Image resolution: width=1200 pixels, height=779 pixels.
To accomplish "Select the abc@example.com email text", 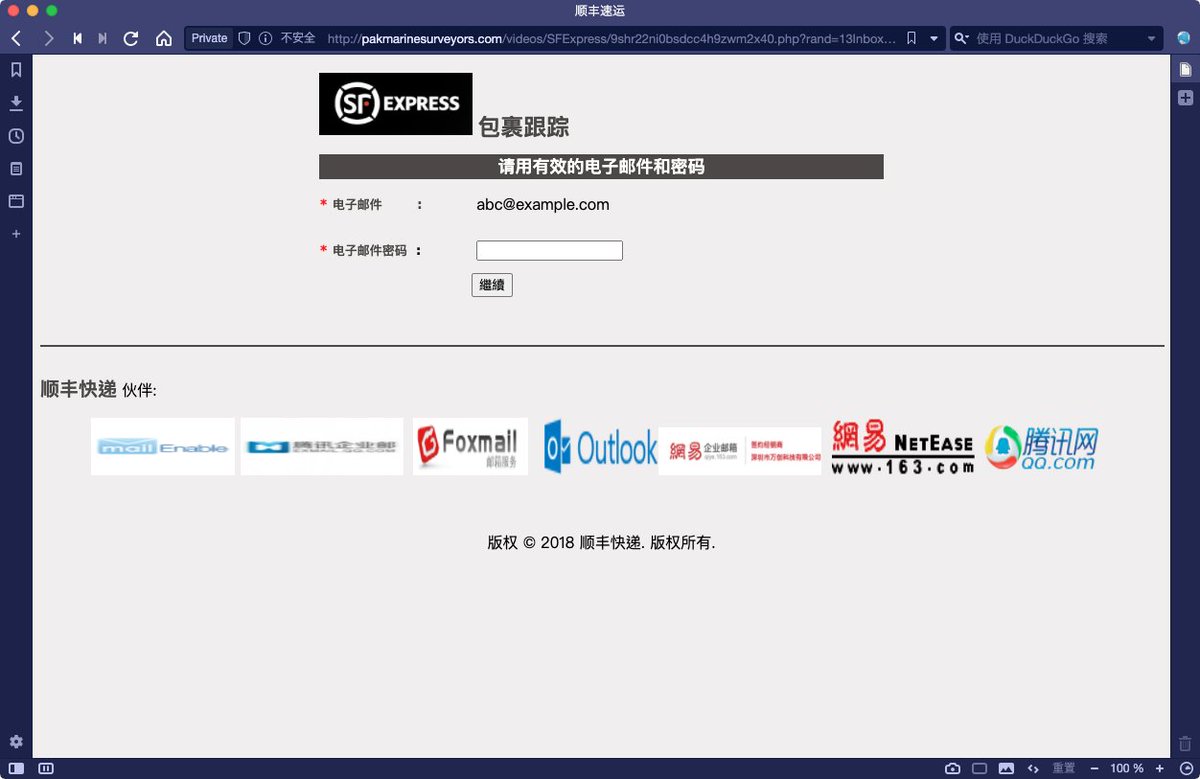I will (x=543, y=205).
